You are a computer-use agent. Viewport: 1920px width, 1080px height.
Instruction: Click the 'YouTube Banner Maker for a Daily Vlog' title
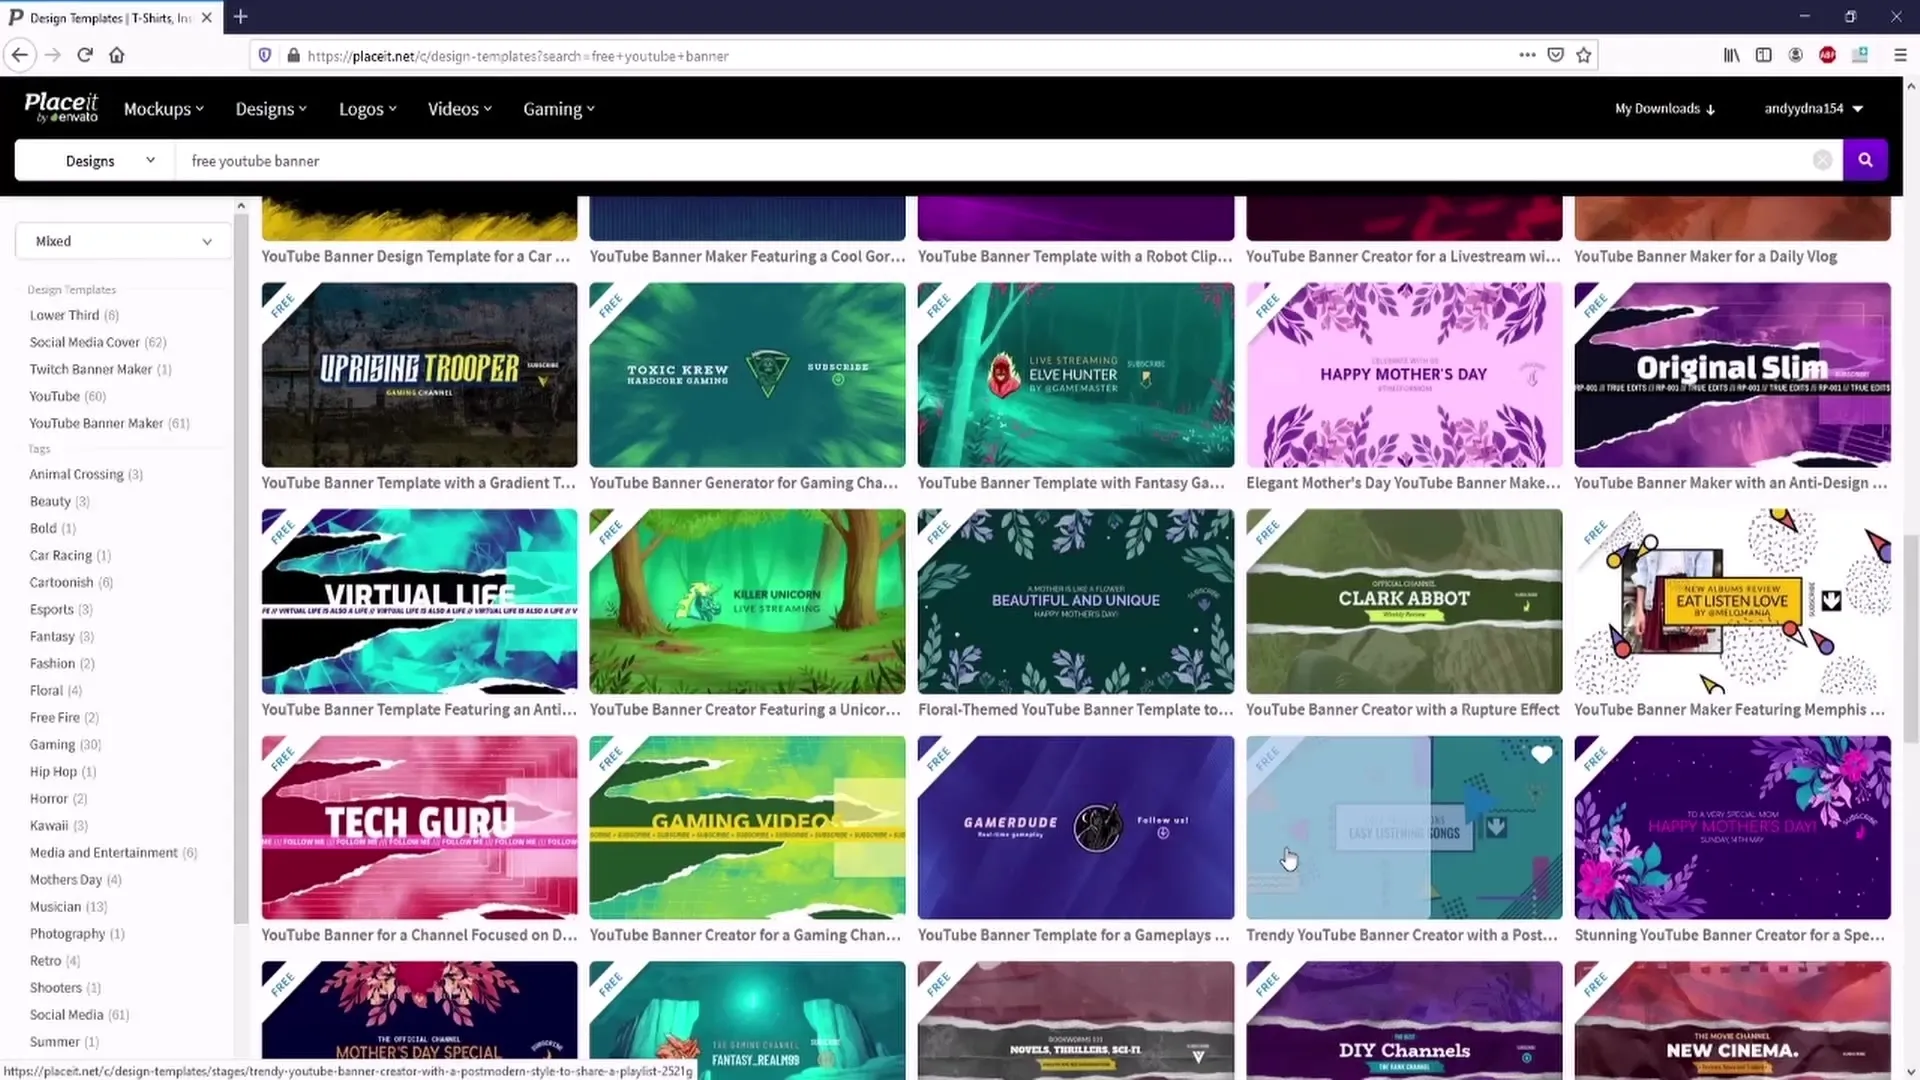(1705, 256)
